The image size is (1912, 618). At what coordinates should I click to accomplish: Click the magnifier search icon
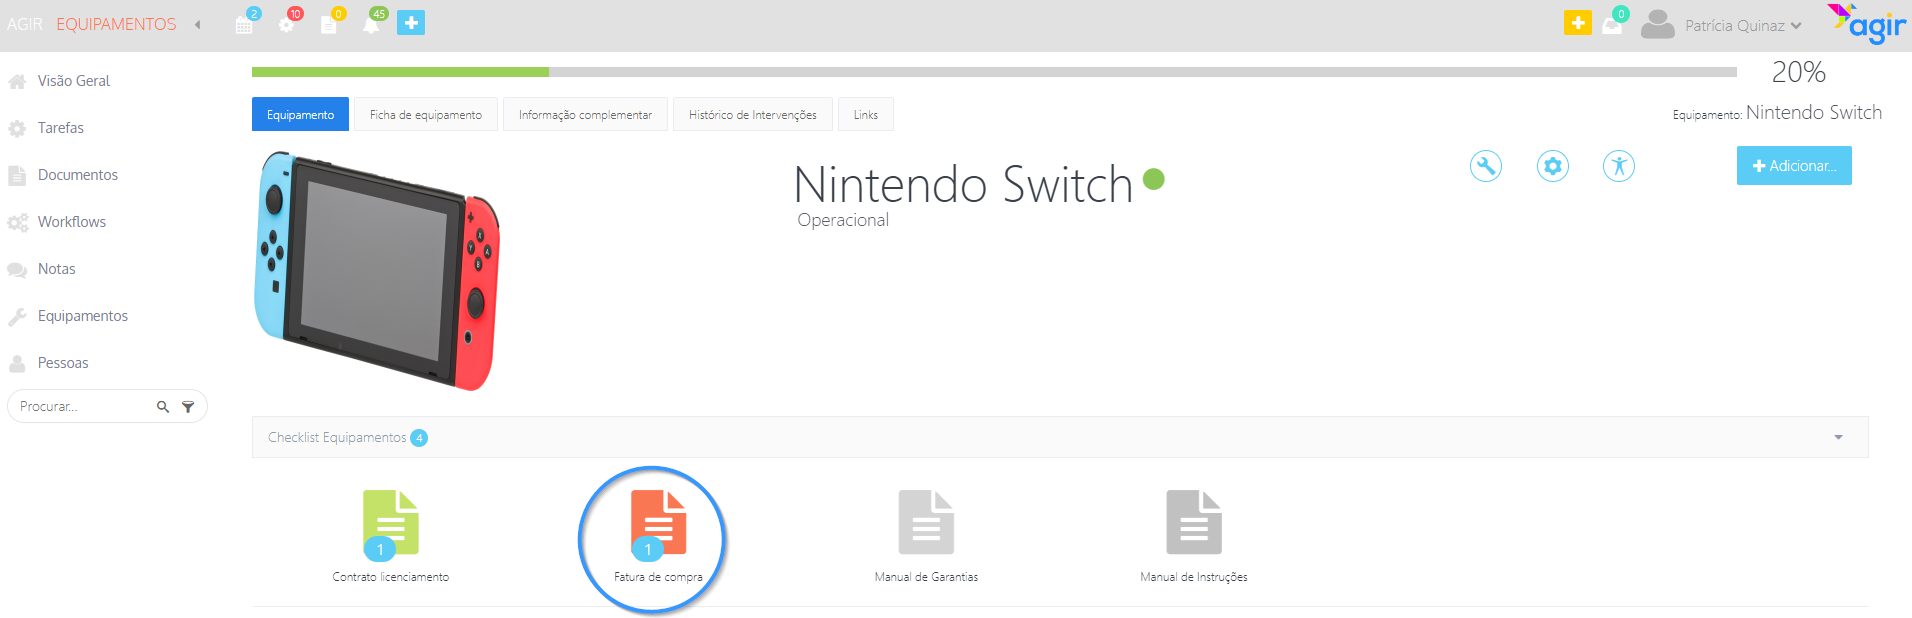[x=163, y=407]
